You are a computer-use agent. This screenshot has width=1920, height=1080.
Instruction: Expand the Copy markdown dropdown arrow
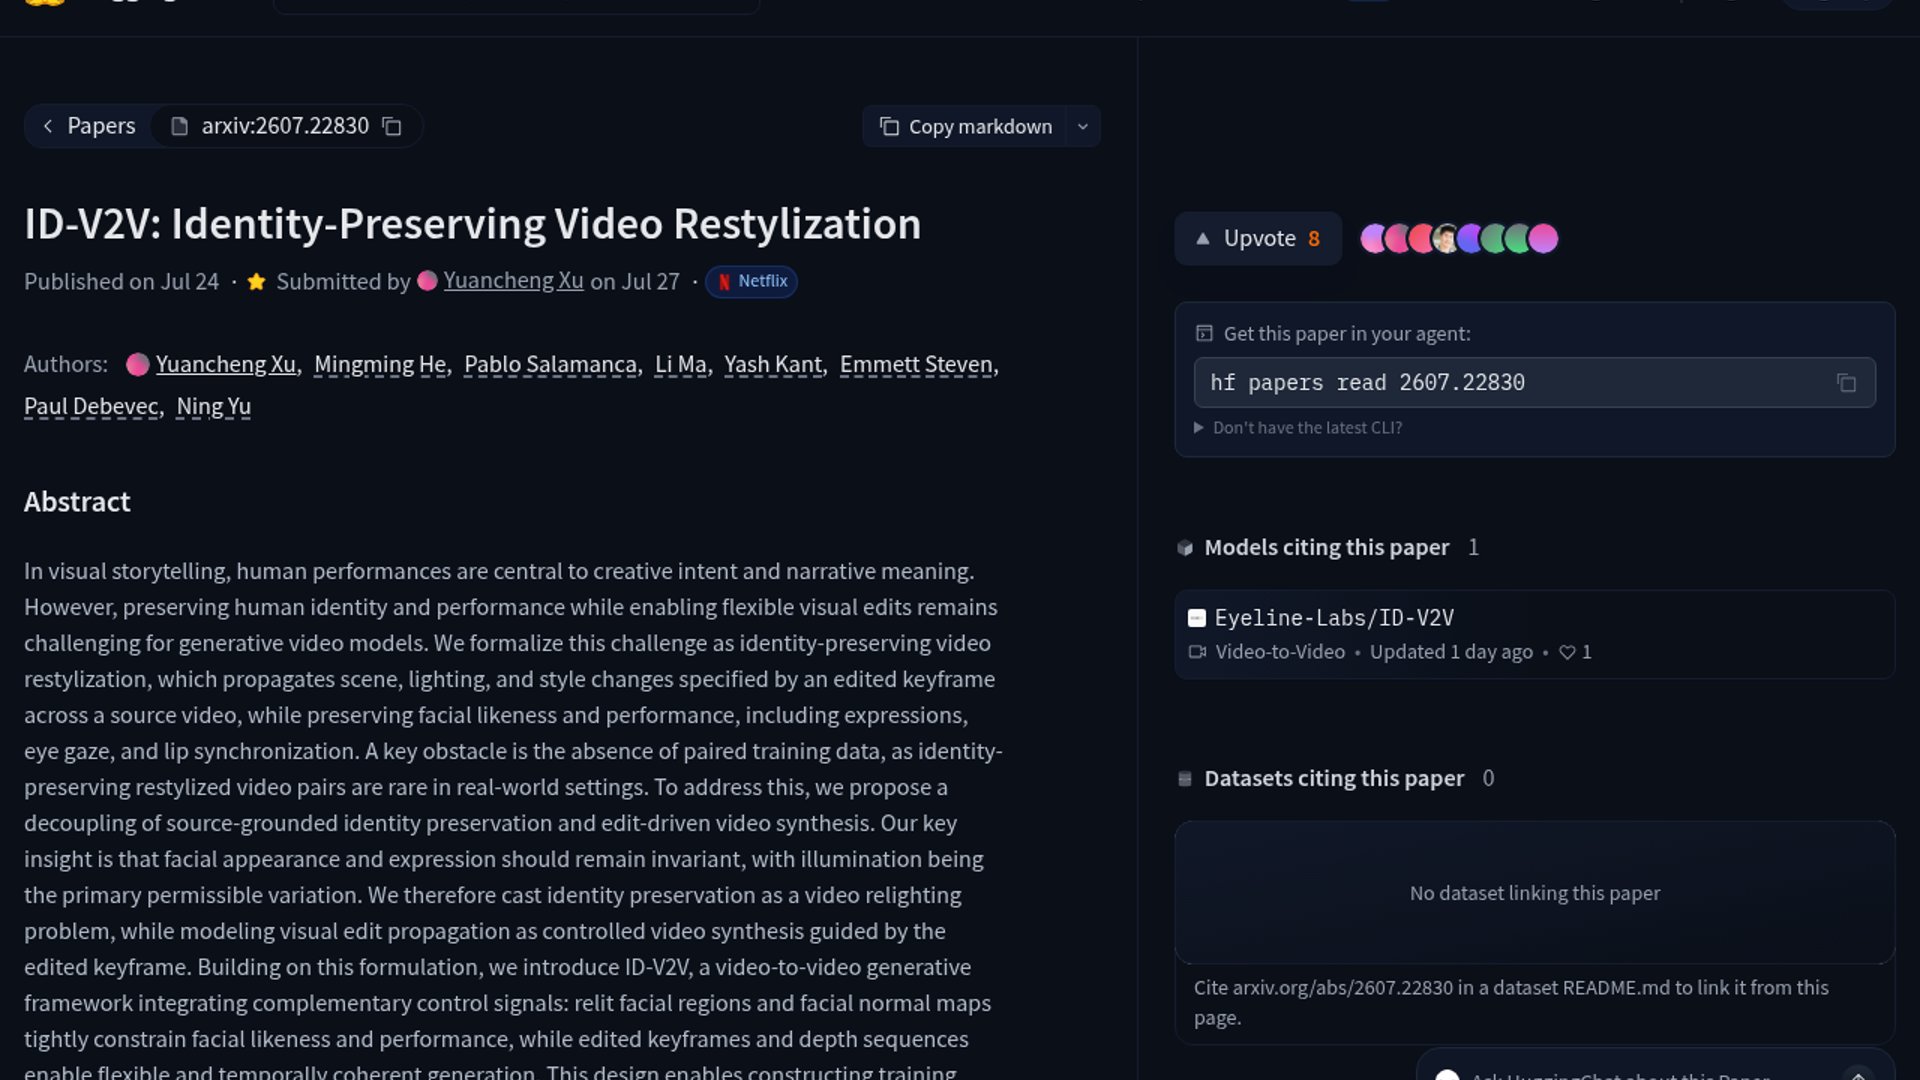(1083, 127)
